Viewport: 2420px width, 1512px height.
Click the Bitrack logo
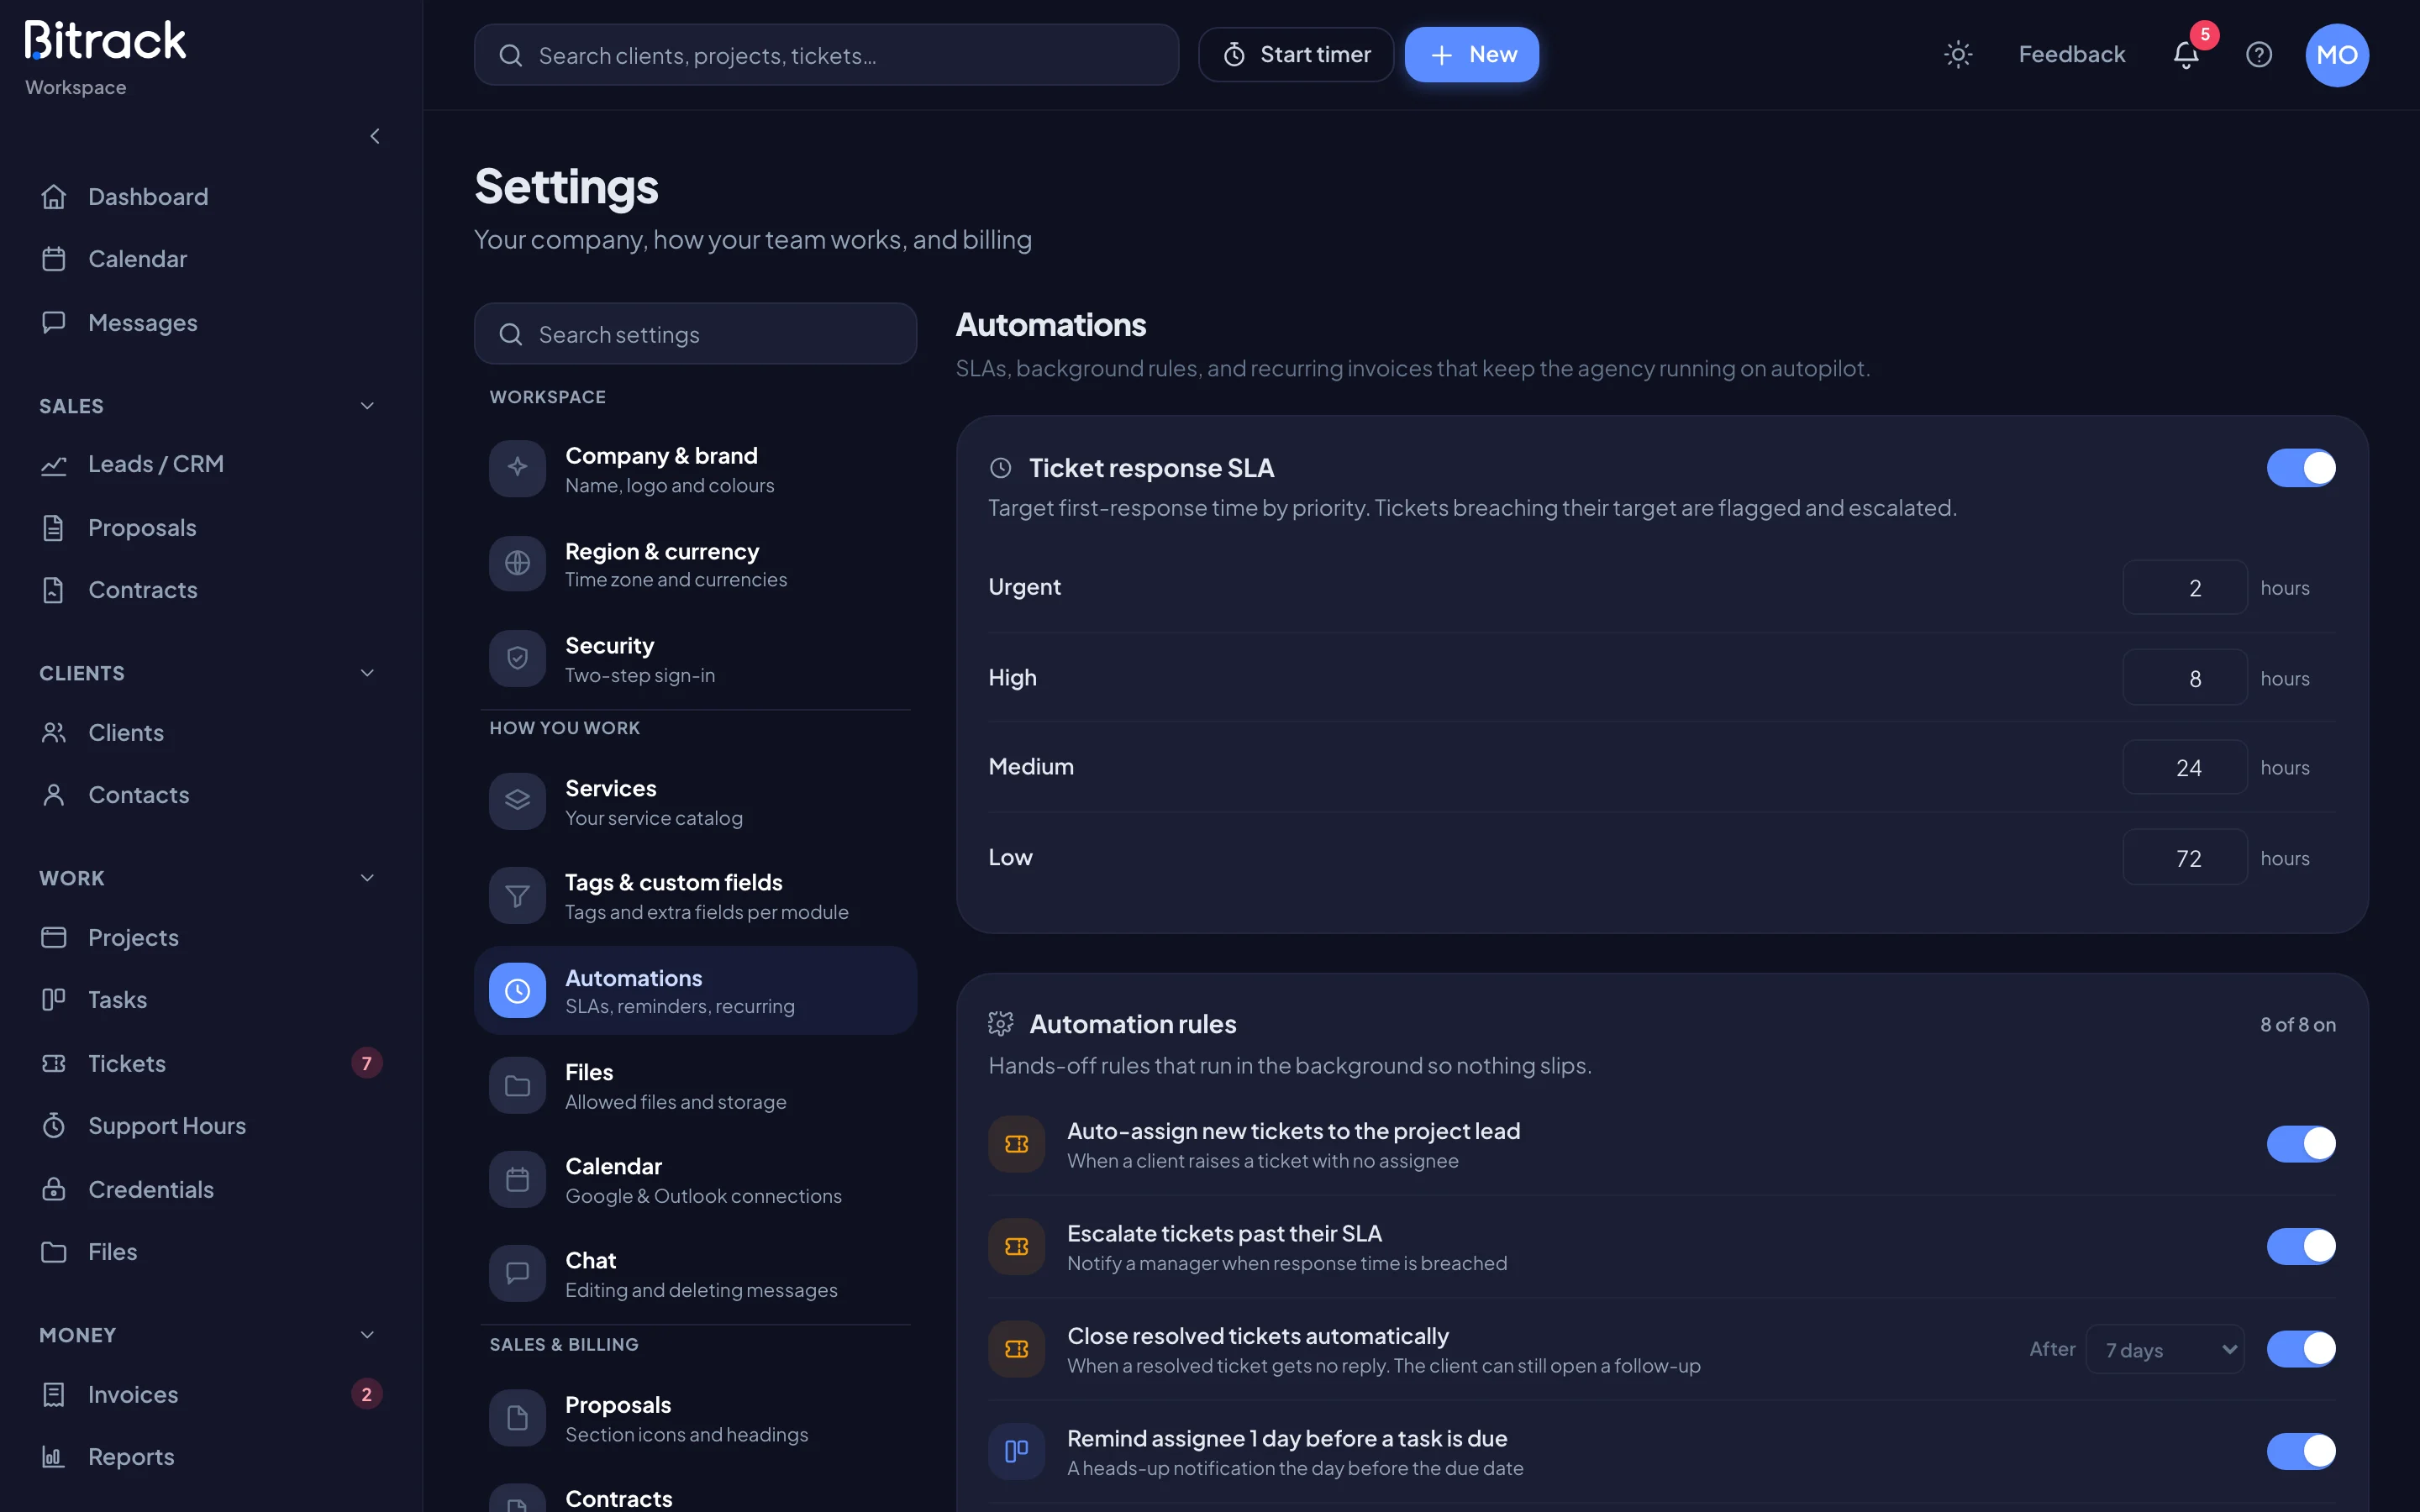106,41
